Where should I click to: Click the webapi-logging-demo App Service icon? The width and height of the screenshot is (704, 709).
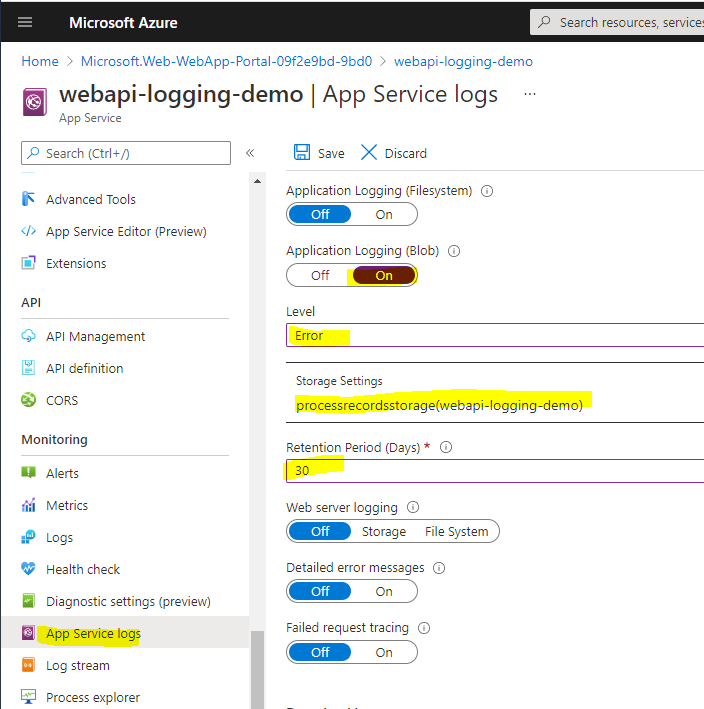click(35, 102)
